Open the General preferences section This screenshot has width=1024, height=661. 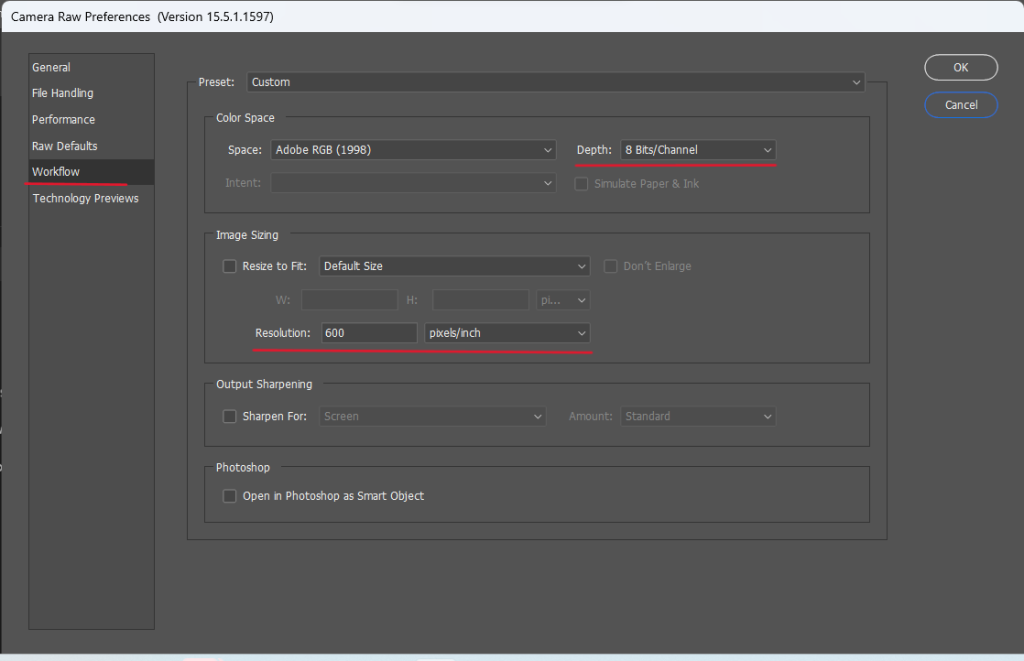51,67
